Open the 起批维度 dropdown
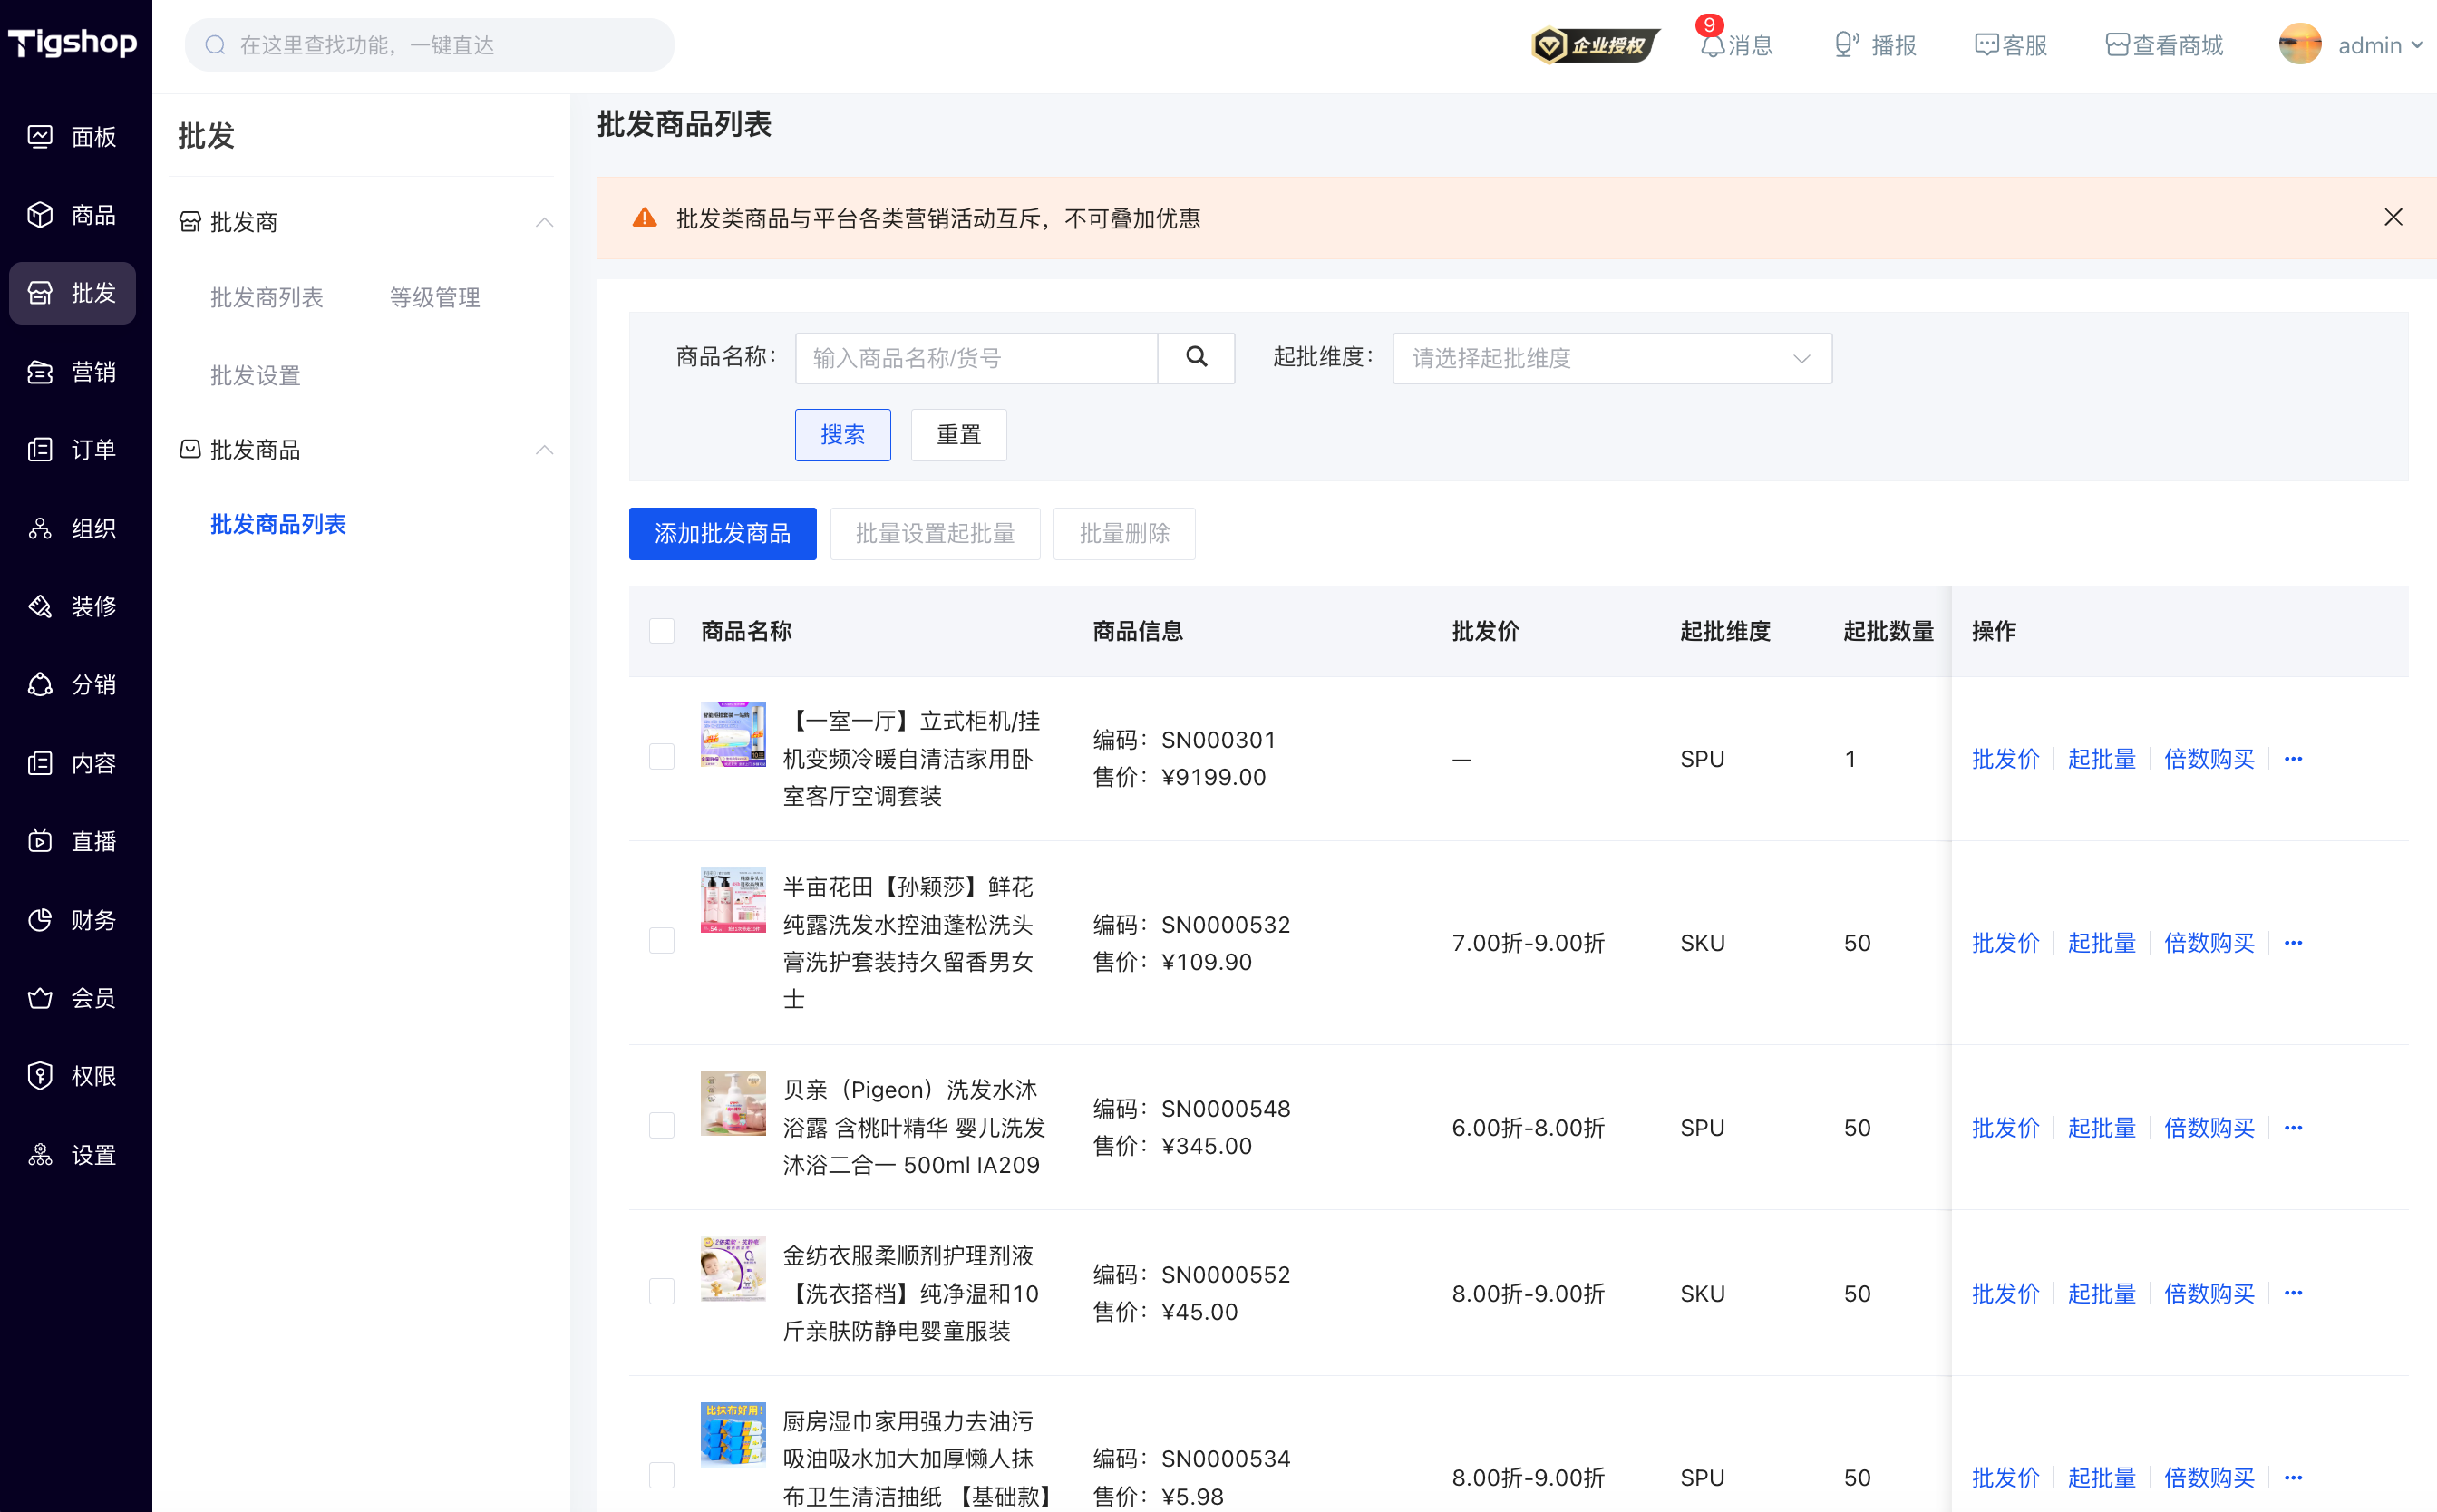This screenshot has width=2437, height=1512. coord(1612,358)
